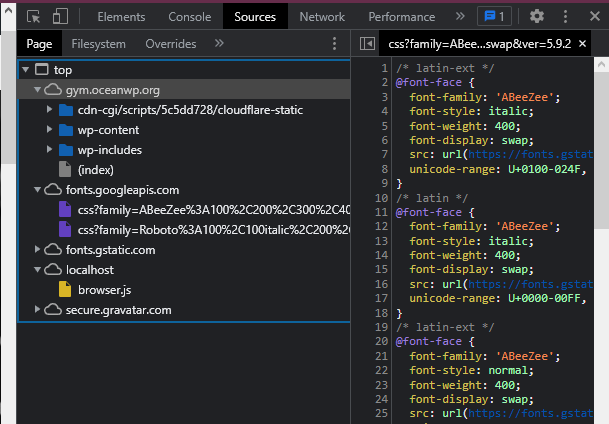This screenshot has width=609, height=424.
Task: Follow the fonts.gstatic URL on line 25
Action: click(x=530, y=413)
